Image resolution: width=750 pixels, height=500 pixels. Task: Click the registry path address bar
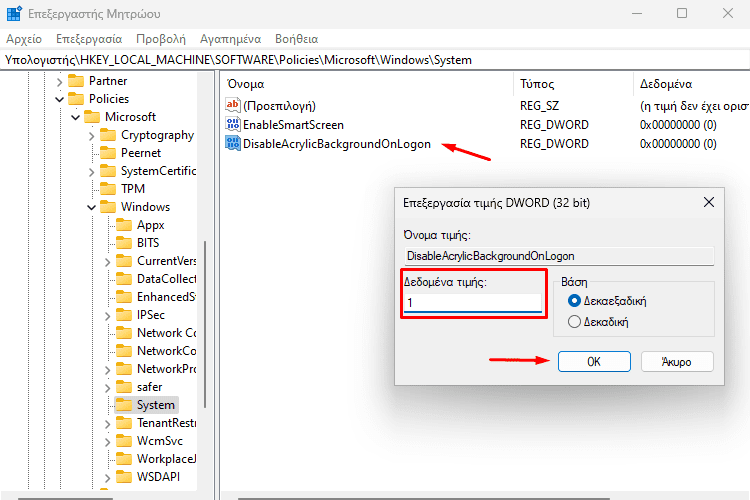tap(375, 60)
